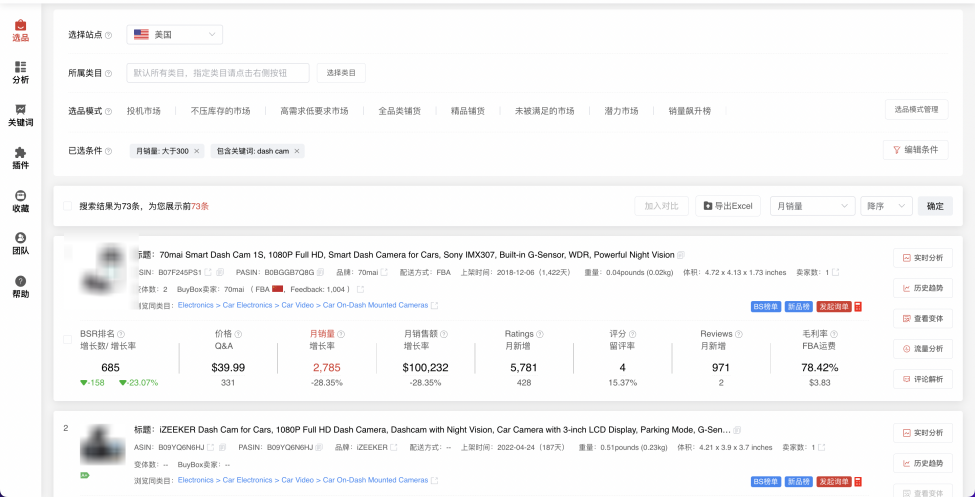Tick the 70mai product row checkbox

pyautogui.click(x=67, y=340)
